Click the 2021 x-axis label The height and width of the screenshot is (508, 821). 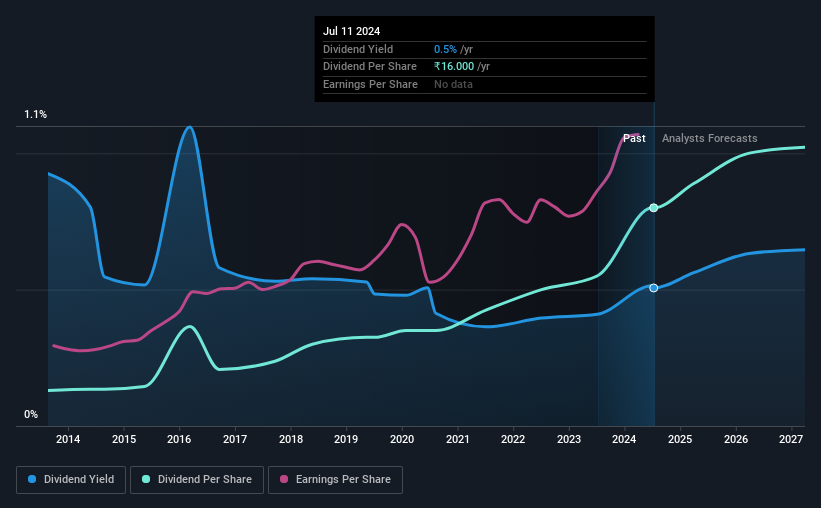[x=458, y=439]
